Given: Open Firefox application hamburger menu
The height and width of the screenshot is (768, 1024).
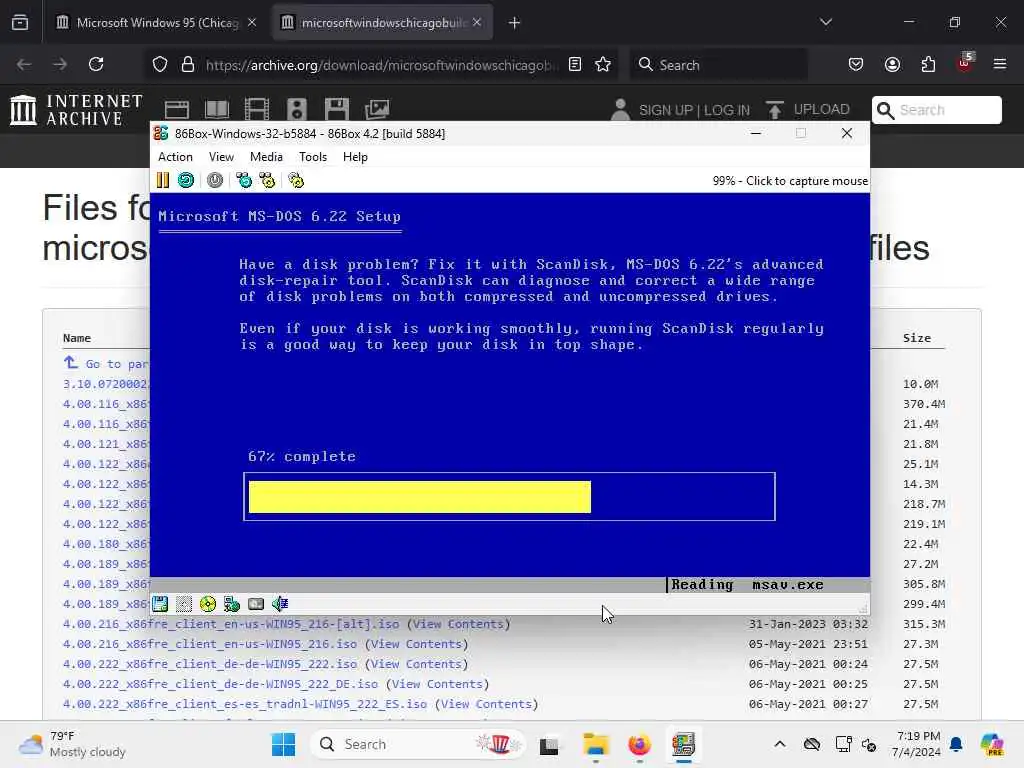Looking at the screenshot, I should click(1000, 65).
